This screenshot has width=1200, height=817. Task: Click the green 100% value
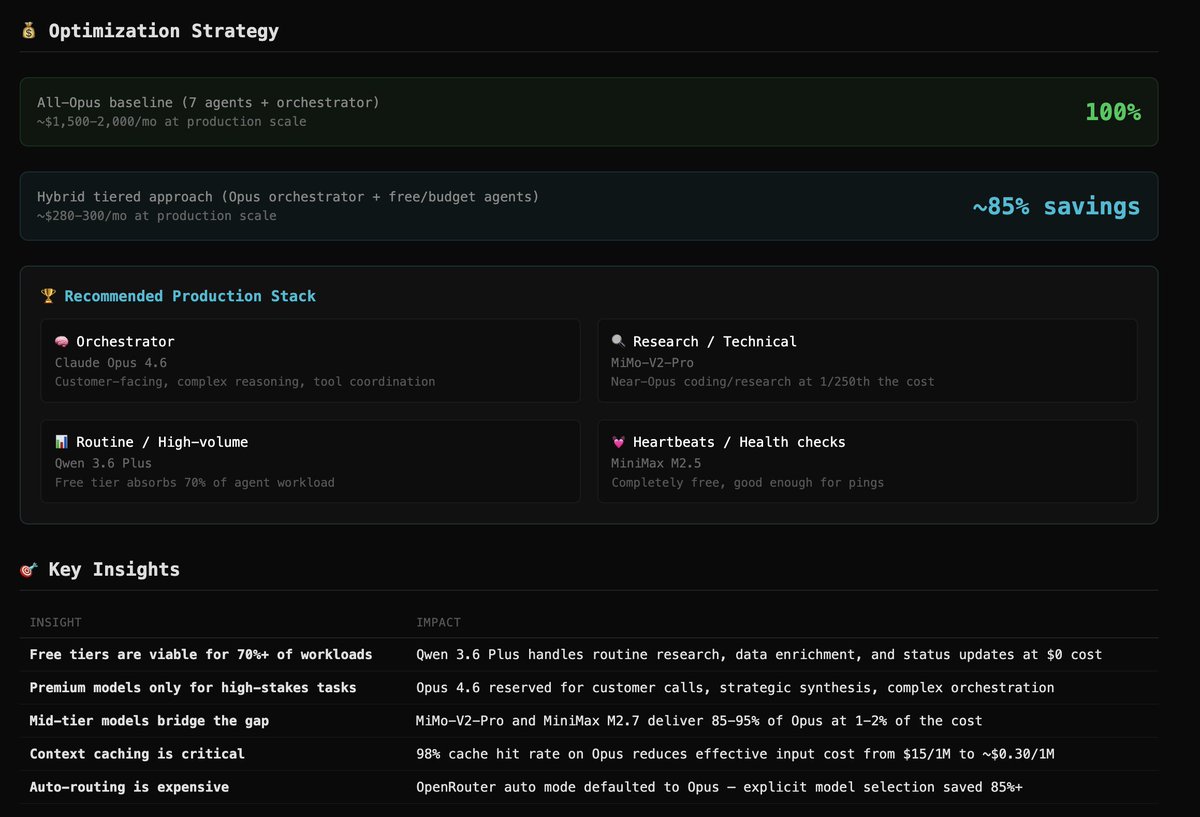[1113, 112]
